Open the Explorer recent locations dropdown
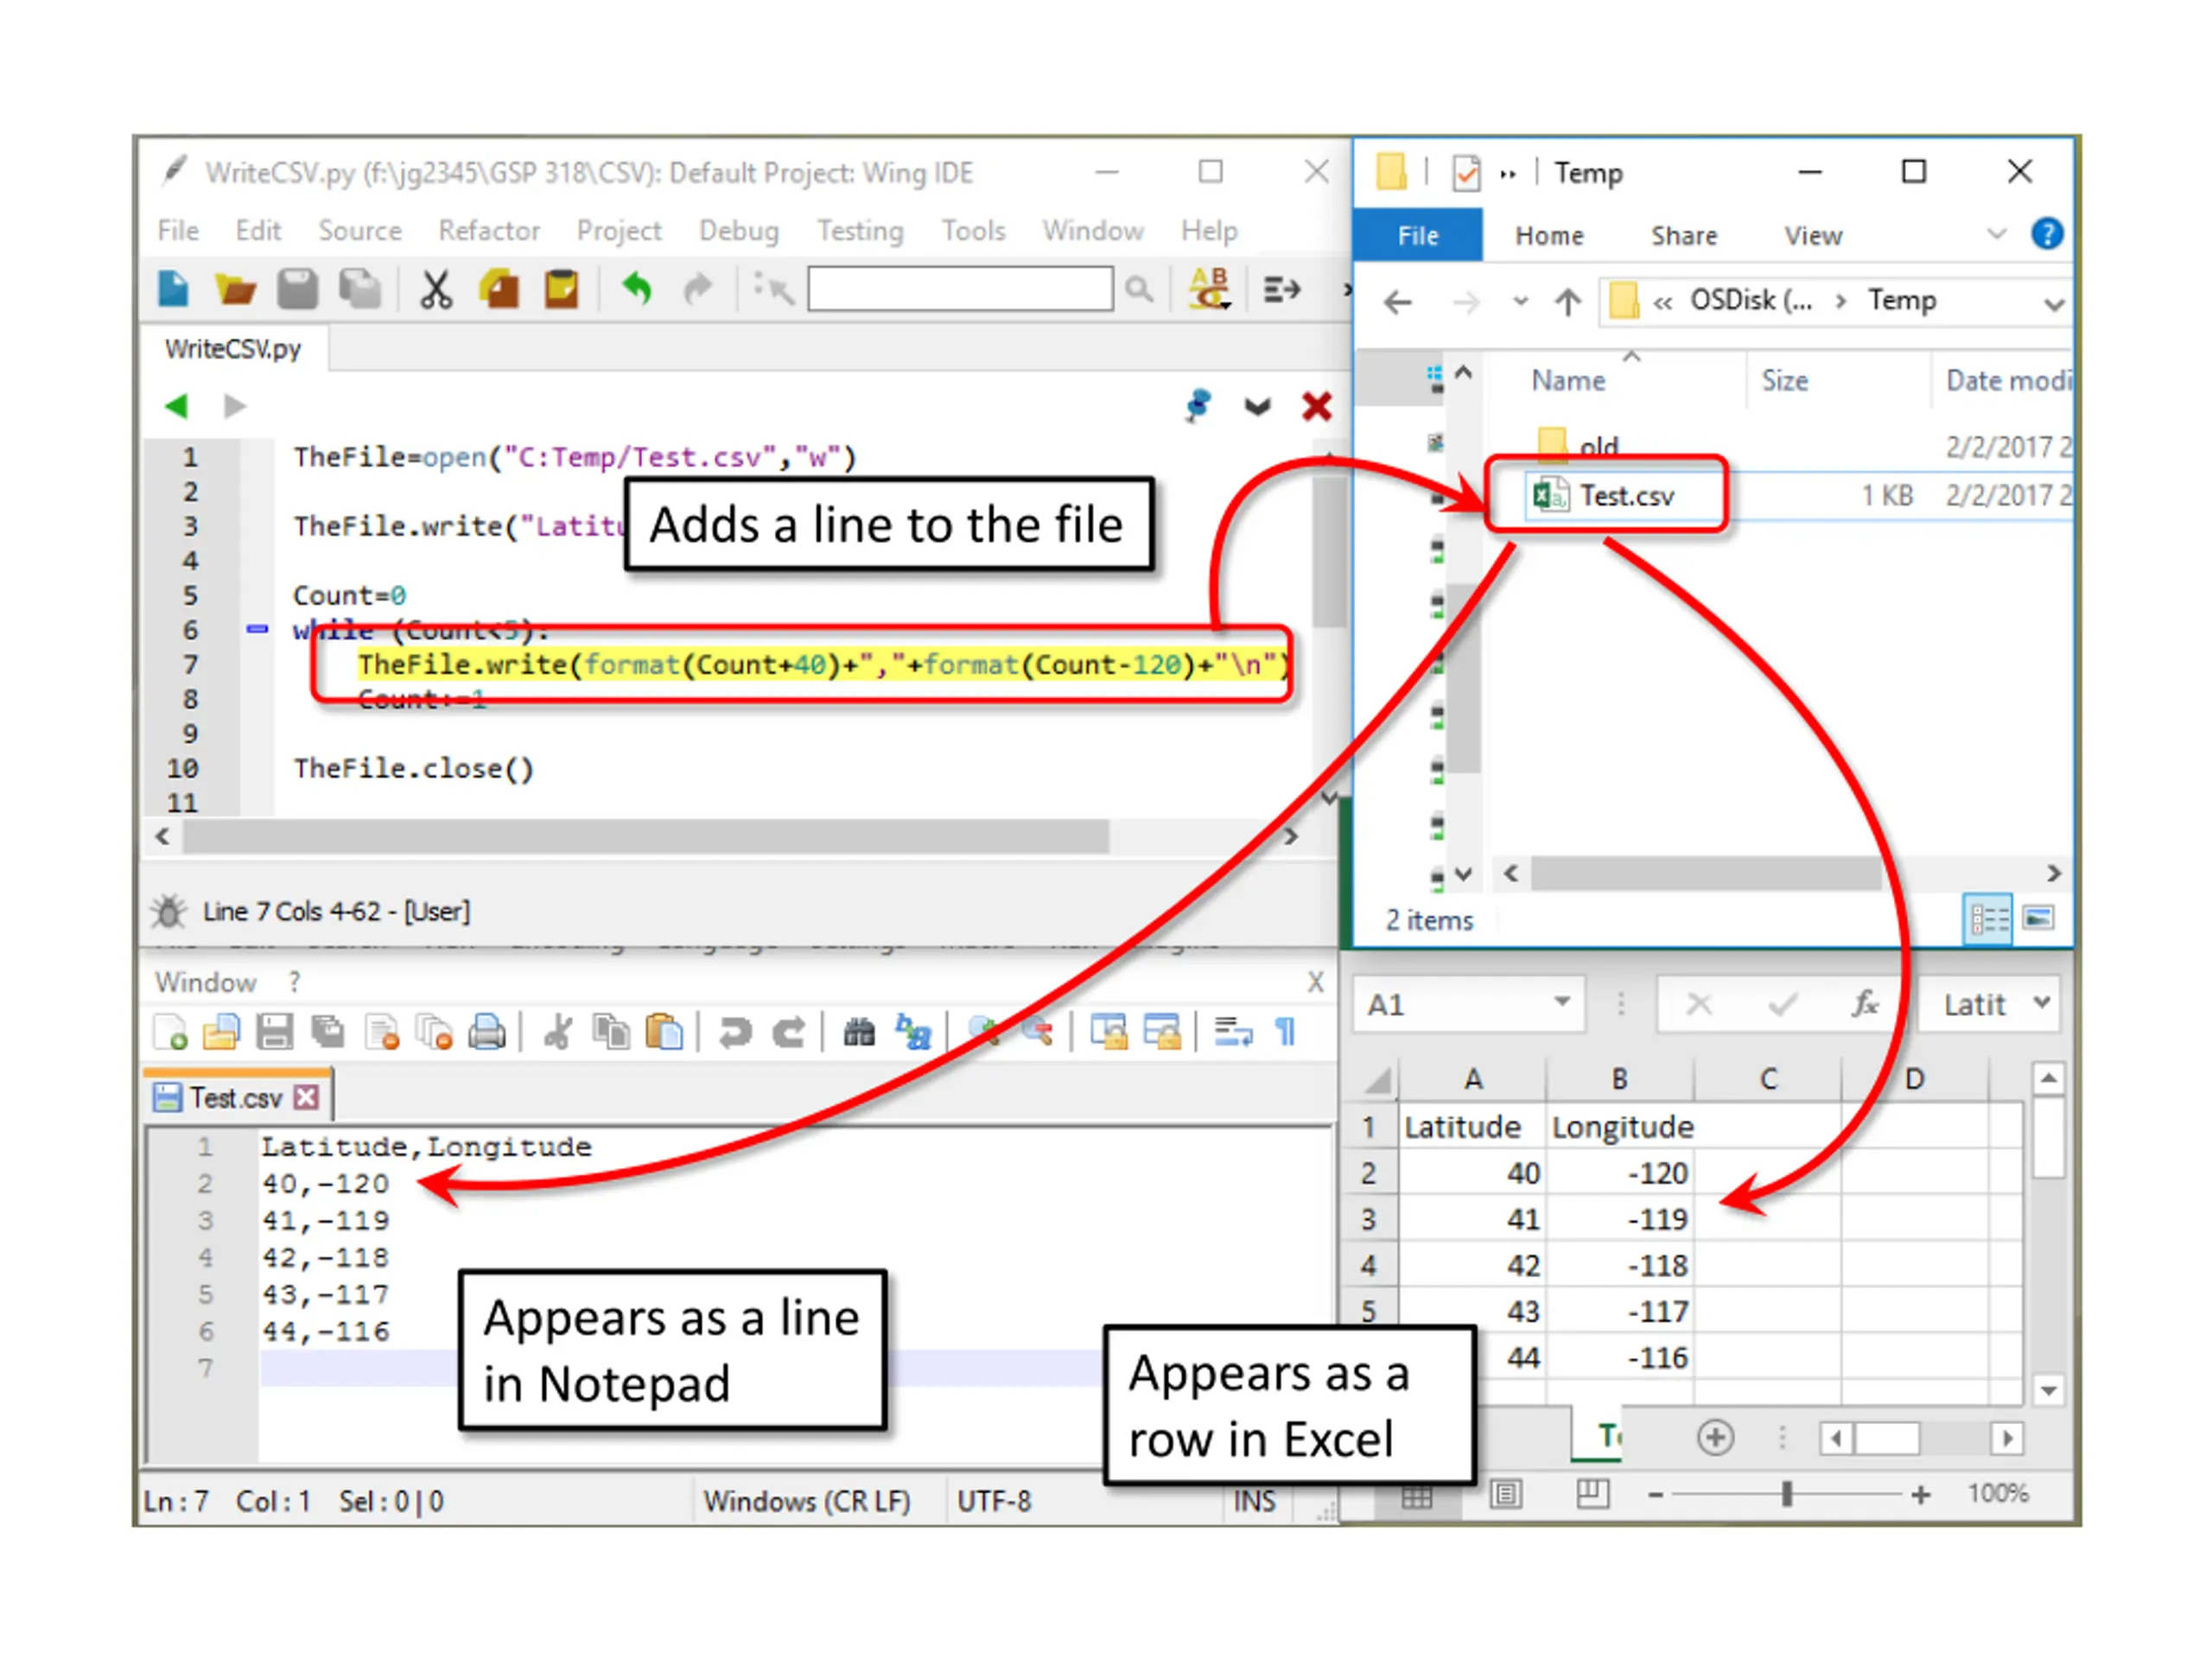Viewport: 2212px width, 1659px height. click(1520, 301)
